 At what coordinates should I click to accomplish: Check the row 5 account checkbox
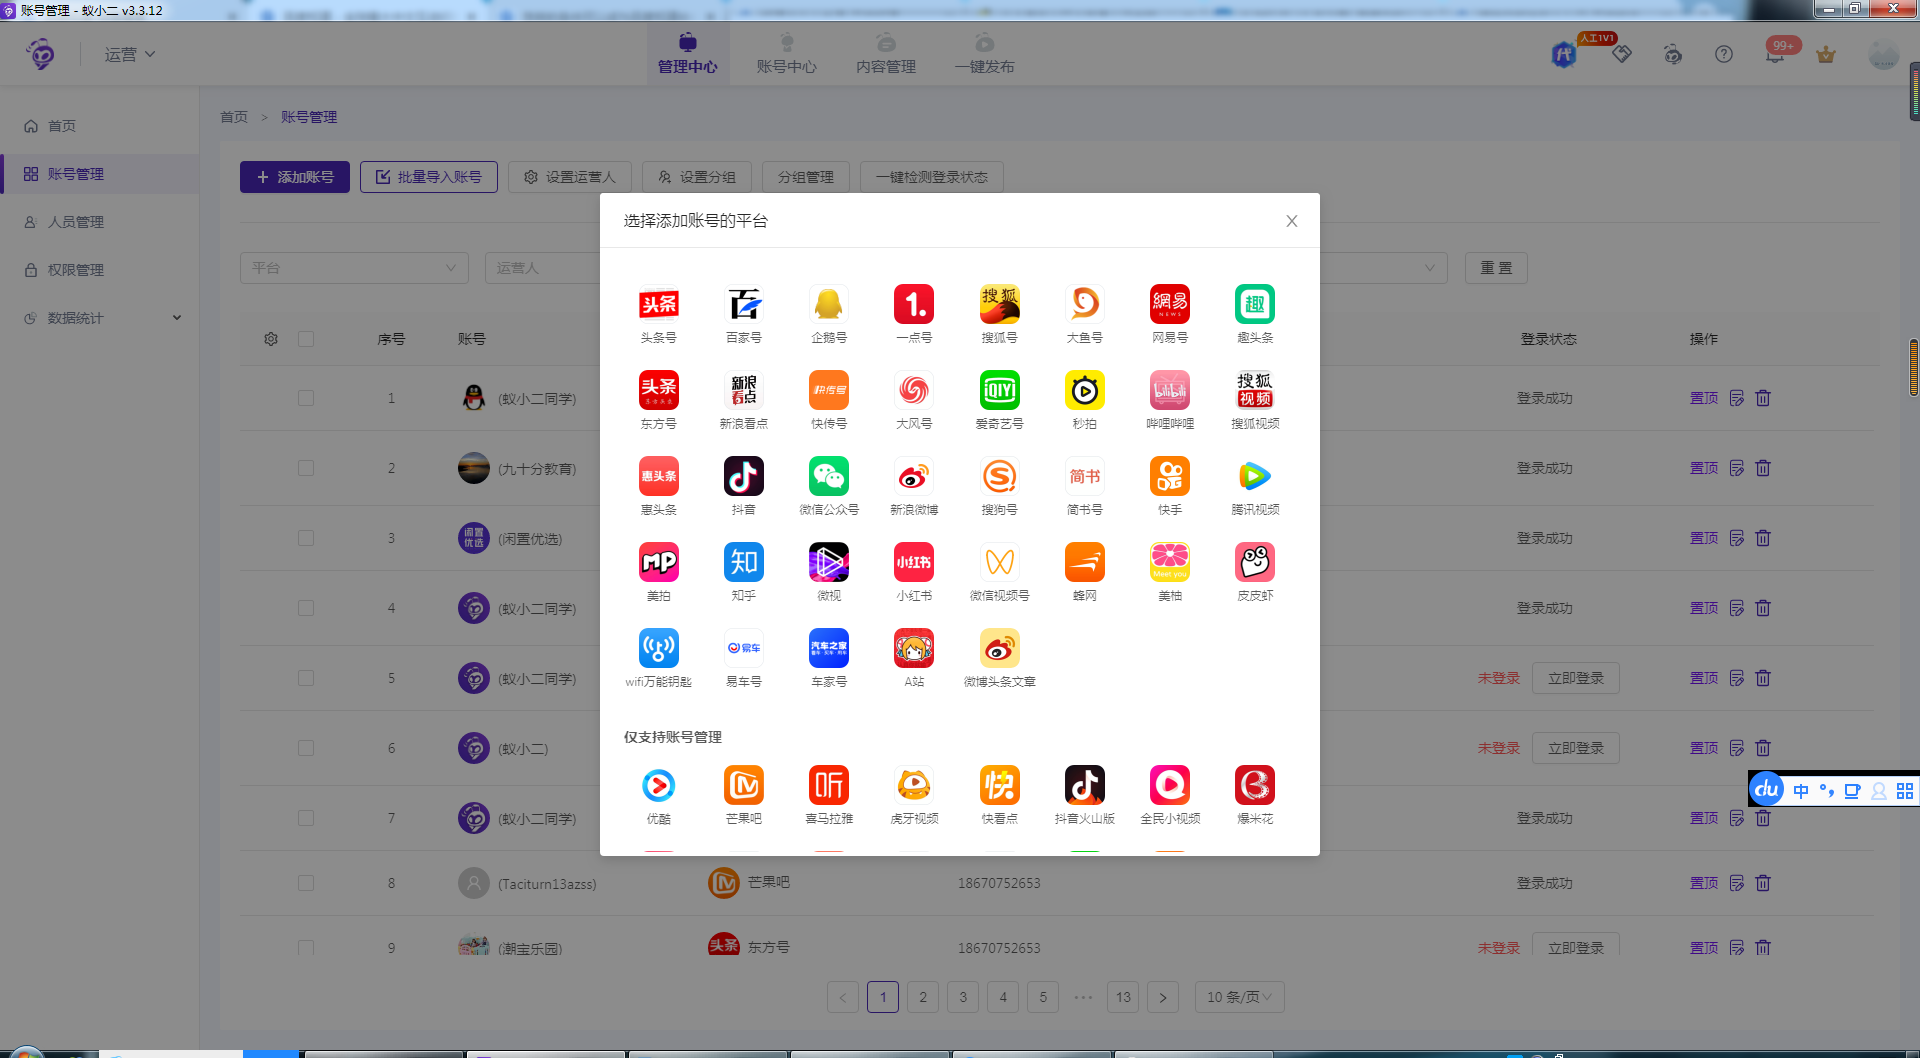[306, 678]
